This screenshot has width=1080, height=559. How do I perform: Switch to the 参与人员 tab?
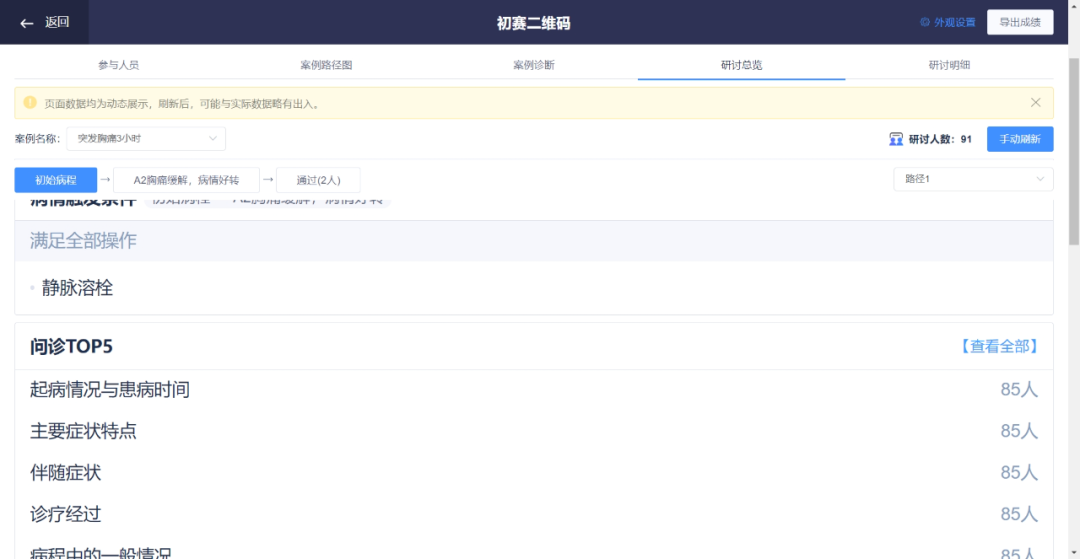click(118, 65)
